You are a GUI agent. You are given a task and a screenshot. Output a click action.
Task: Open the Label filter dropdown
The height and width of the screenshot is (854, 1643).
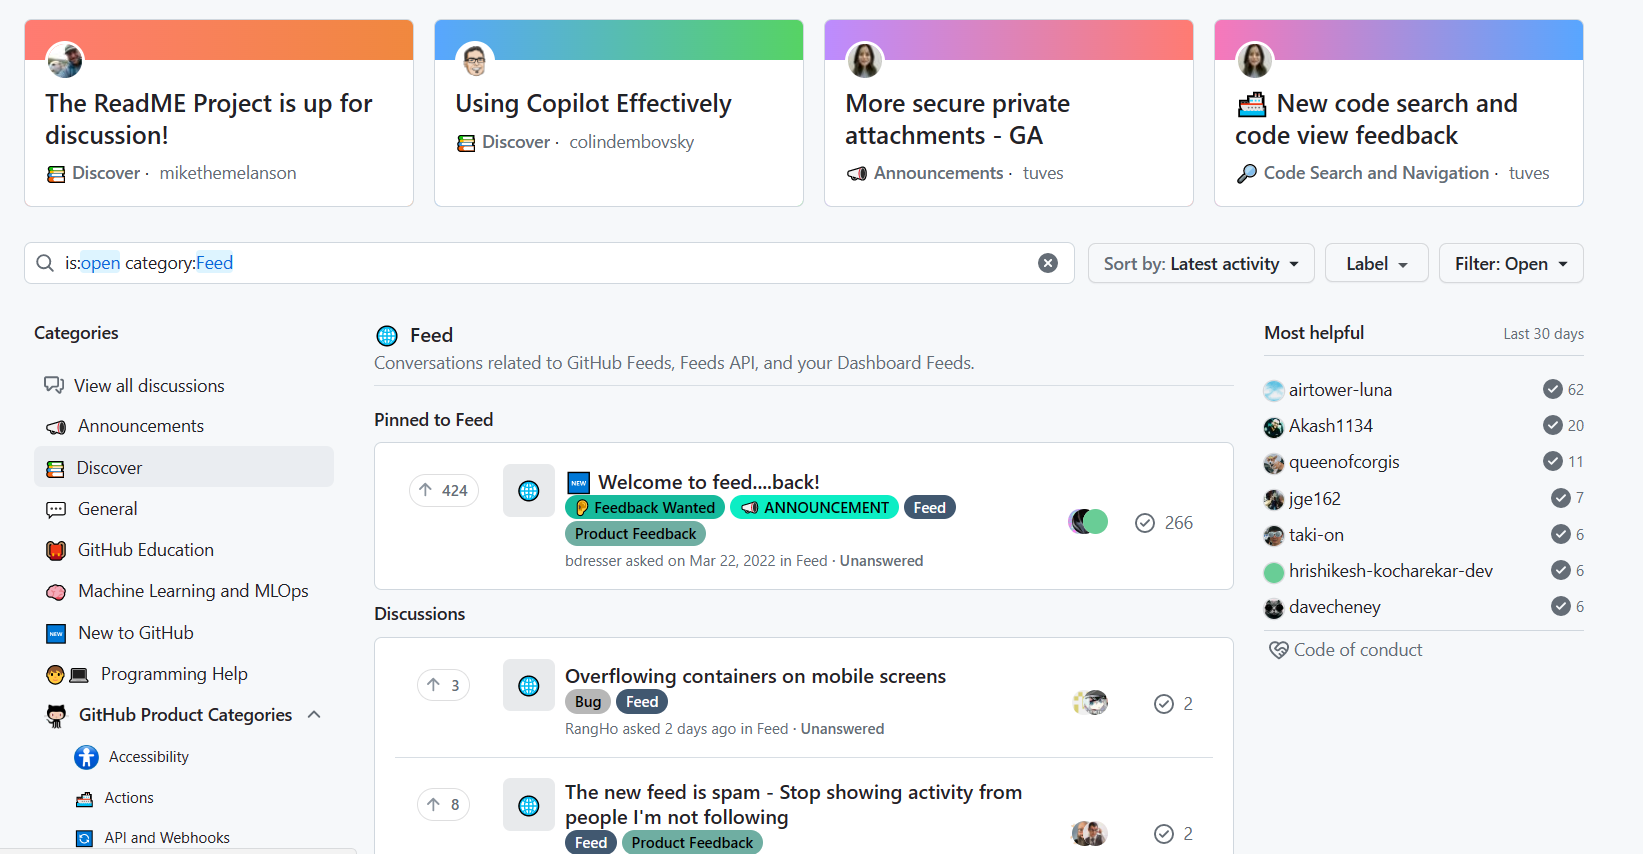click(1376, 264)
